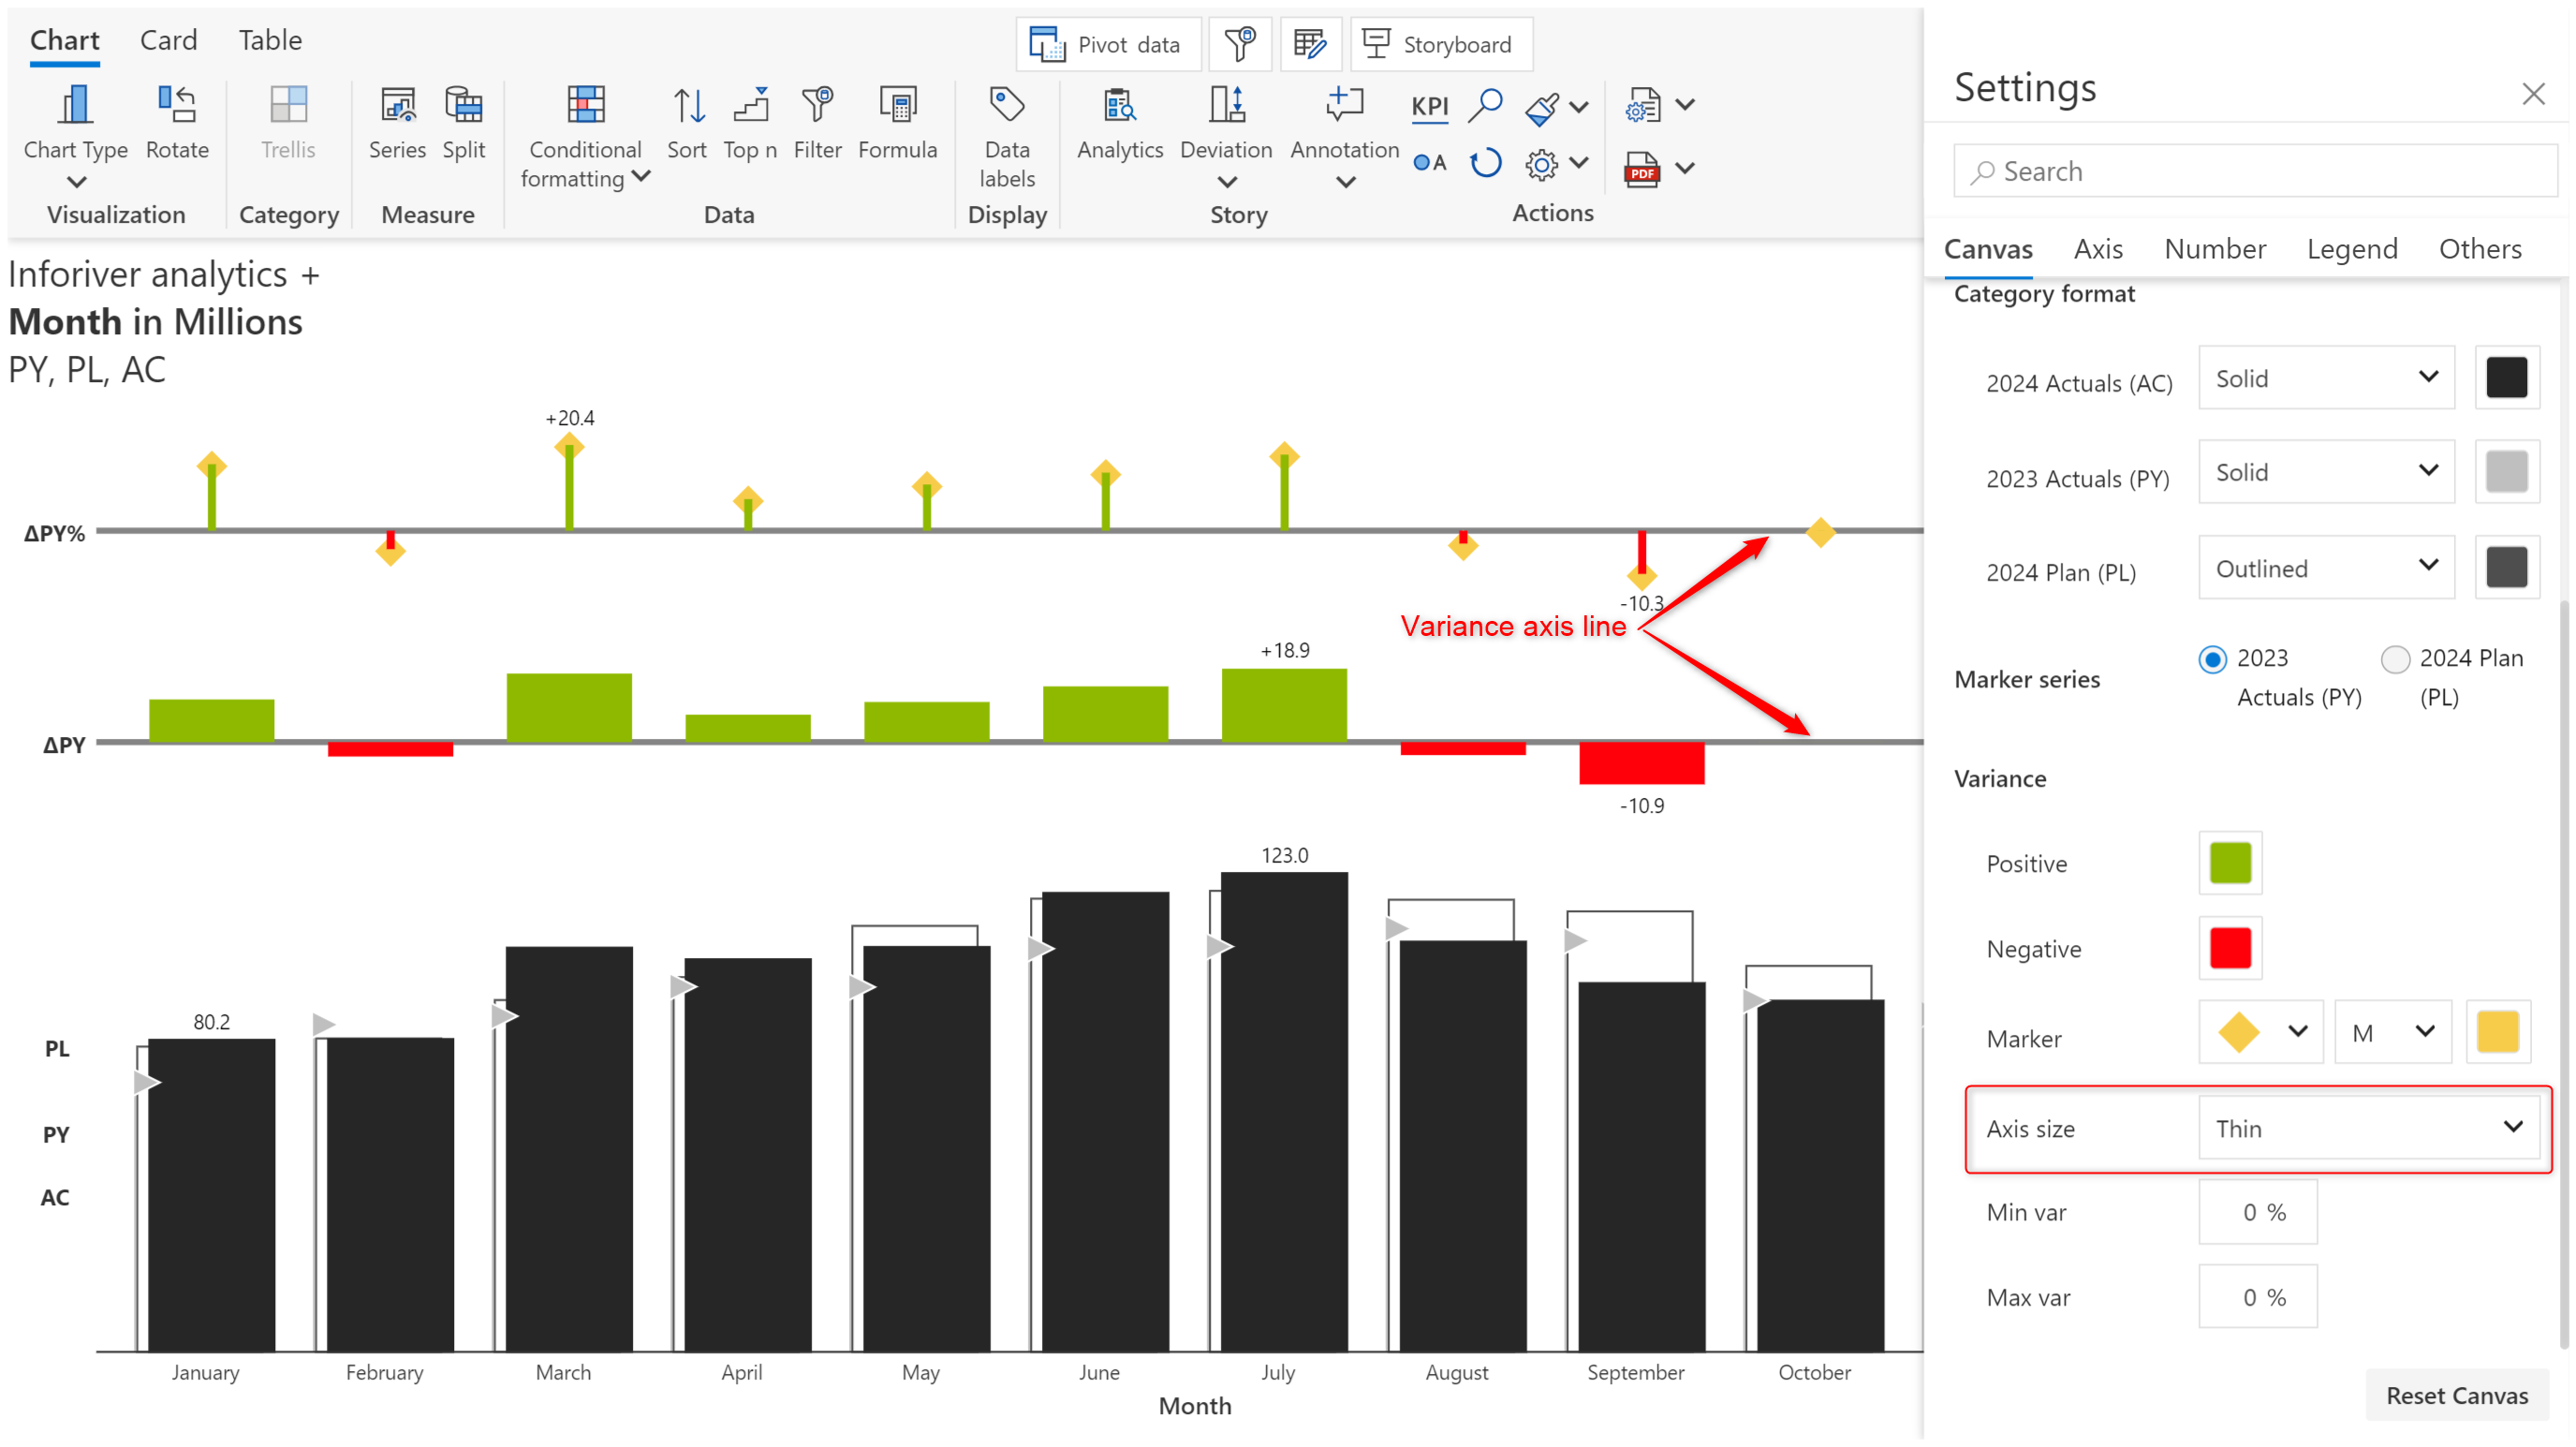Open 2024 Actuals (AC) style dropdown
Viewport: 2576px width, 1447px height.
tap(2326, 378)
